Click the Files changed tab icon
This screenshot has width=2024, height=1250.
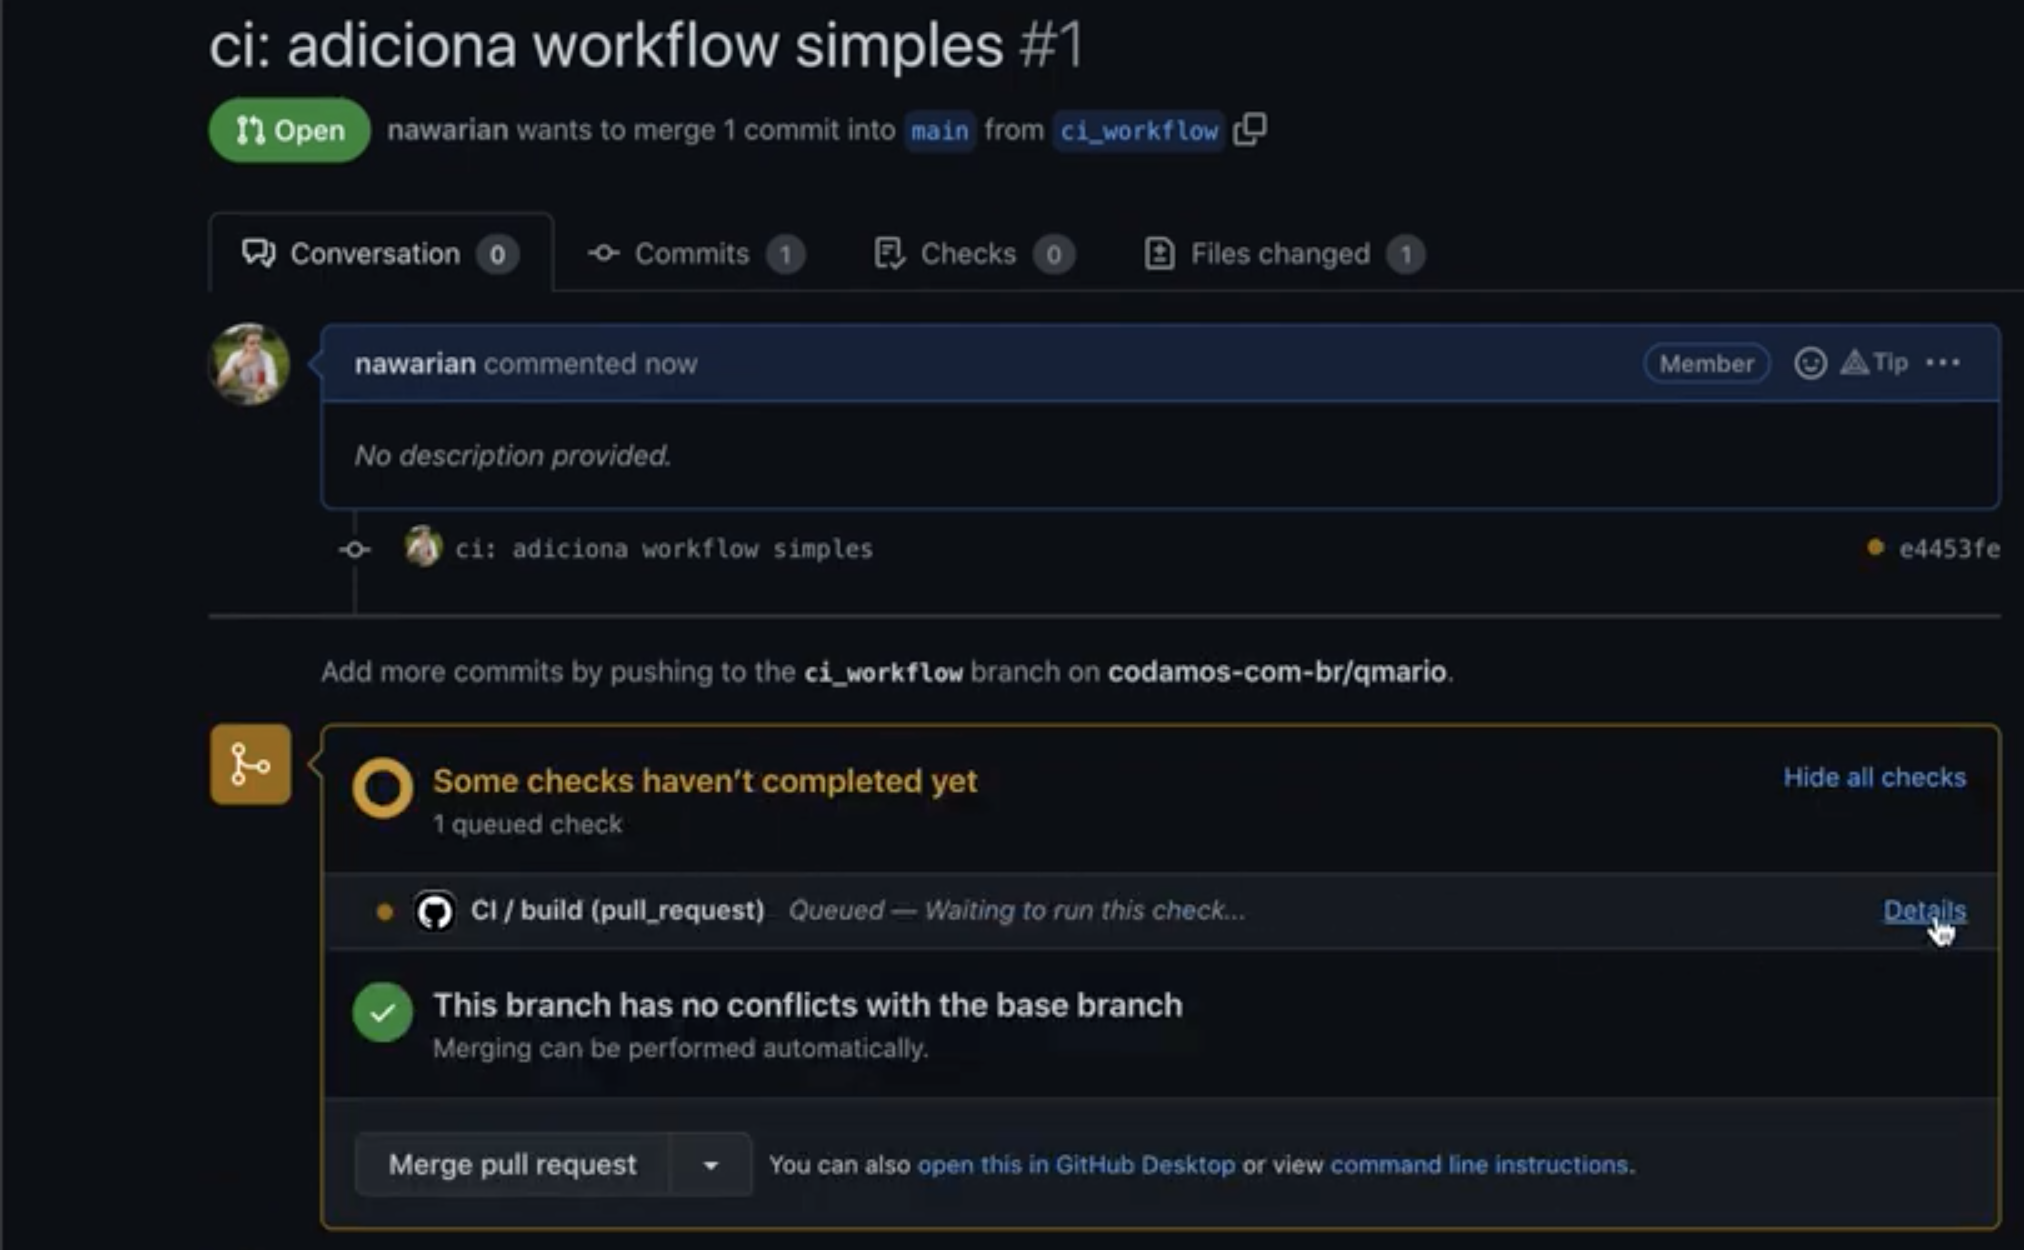[1157, 253]
